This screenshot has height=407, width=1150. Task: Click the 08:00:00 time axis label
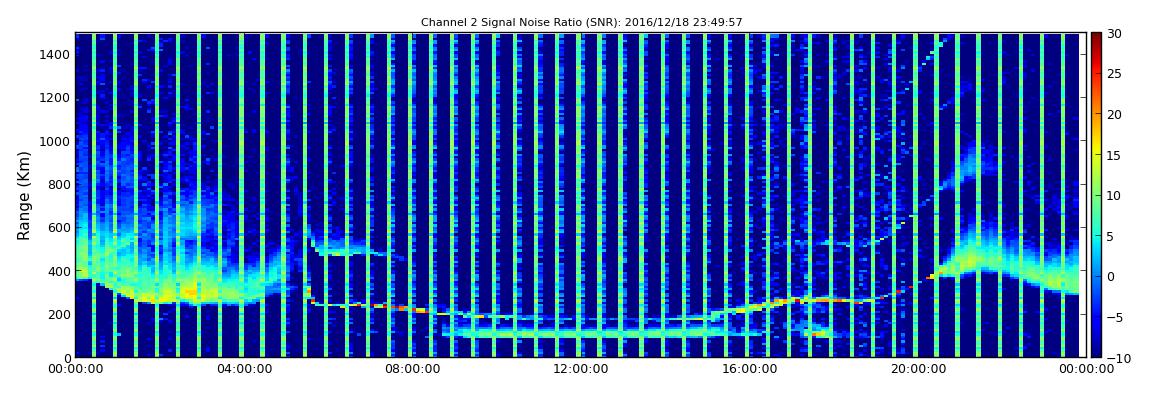[411, 370]
